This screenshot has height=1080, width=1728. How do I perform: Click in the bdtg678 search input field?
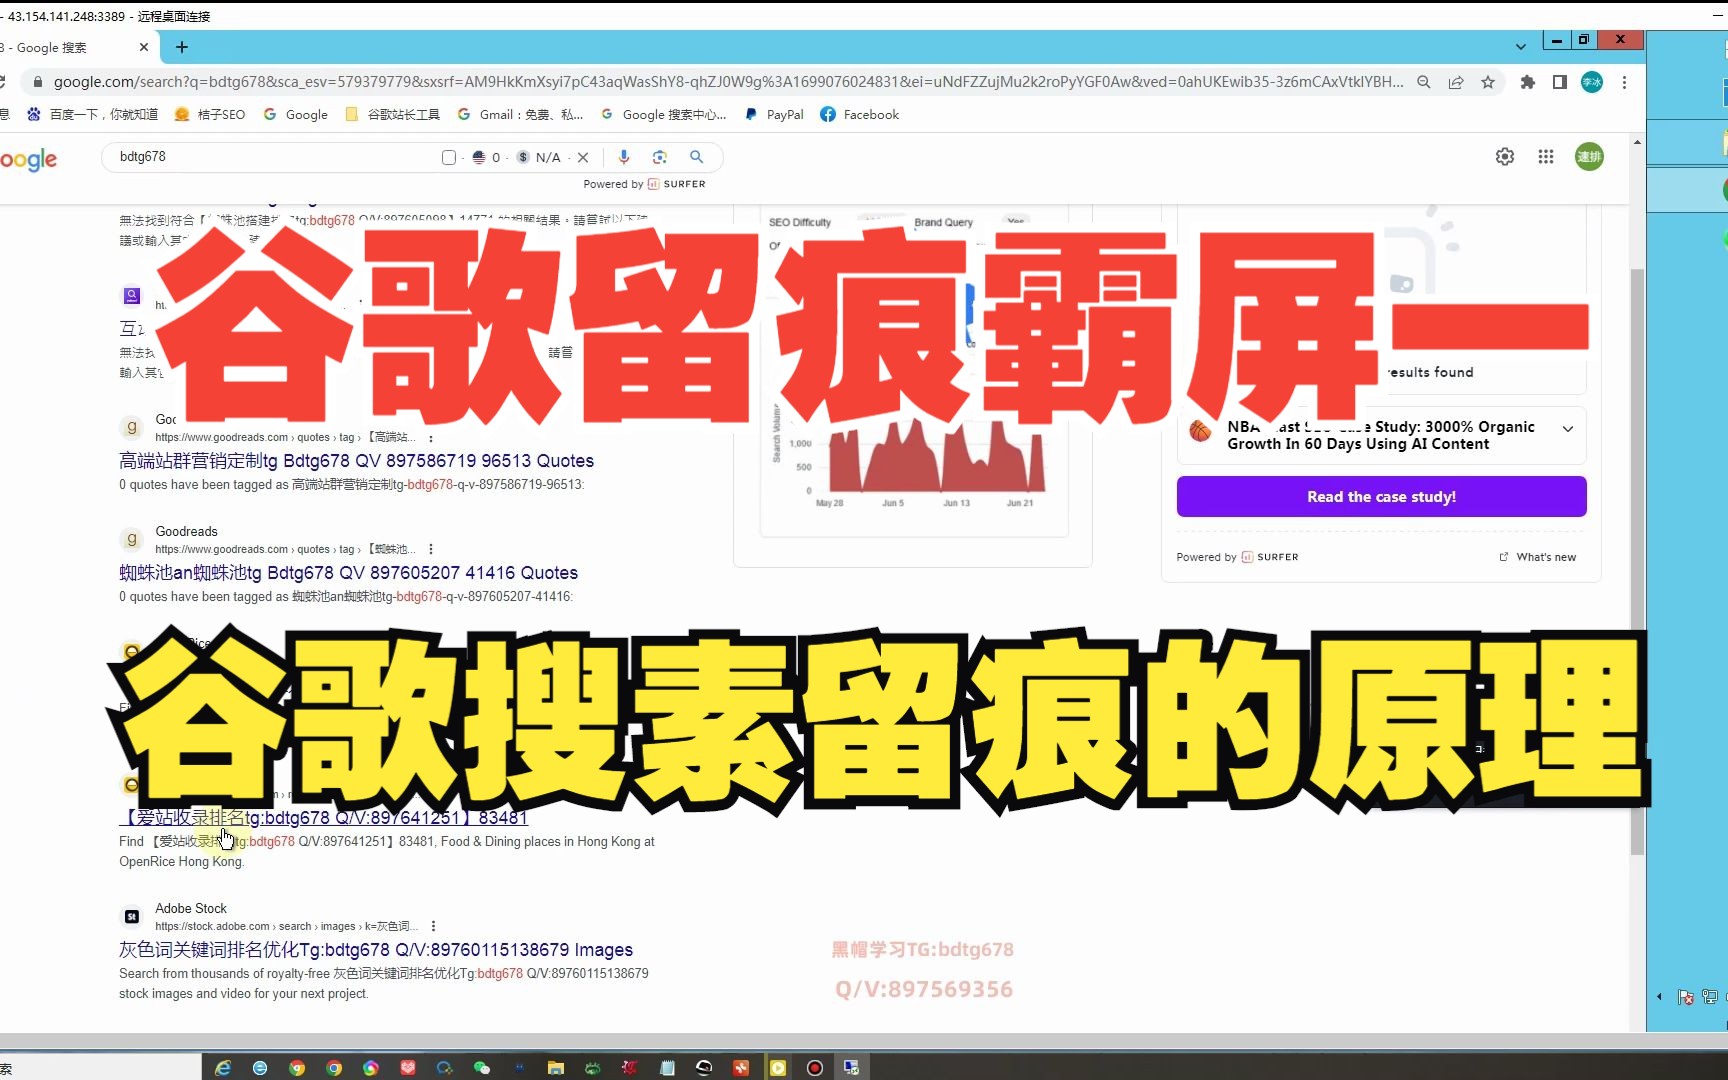click(x=275, y=157)
